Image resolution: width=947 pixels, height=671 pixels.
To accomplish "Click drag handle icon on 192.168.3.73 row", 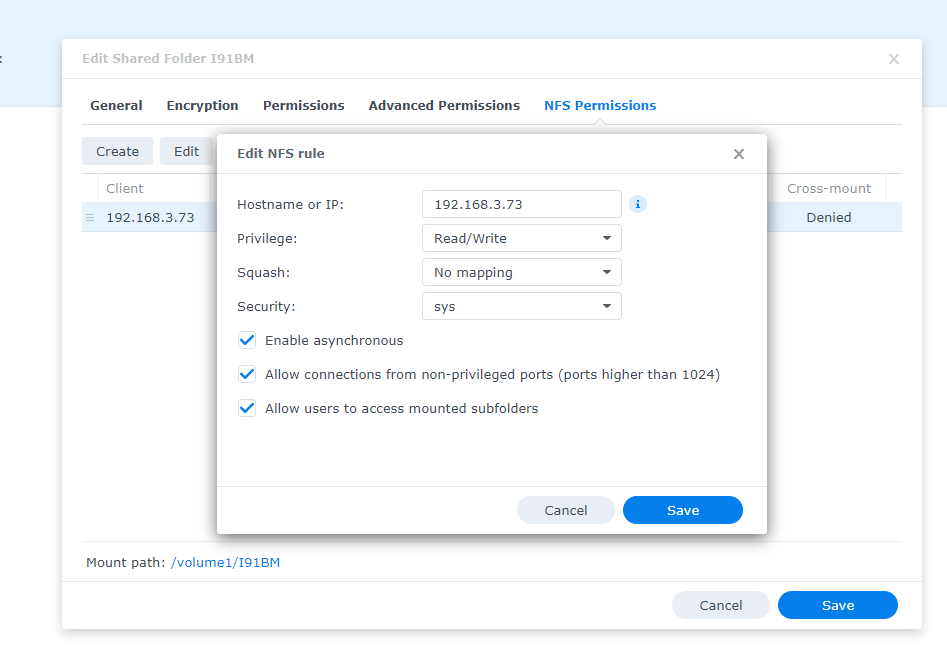I will pos(90,217).
